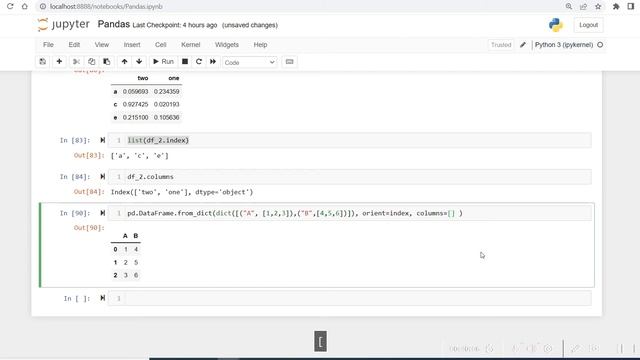Open the View menu
Image resolution: width=640 pixels, height=360 pixels.
click(102, 45)
